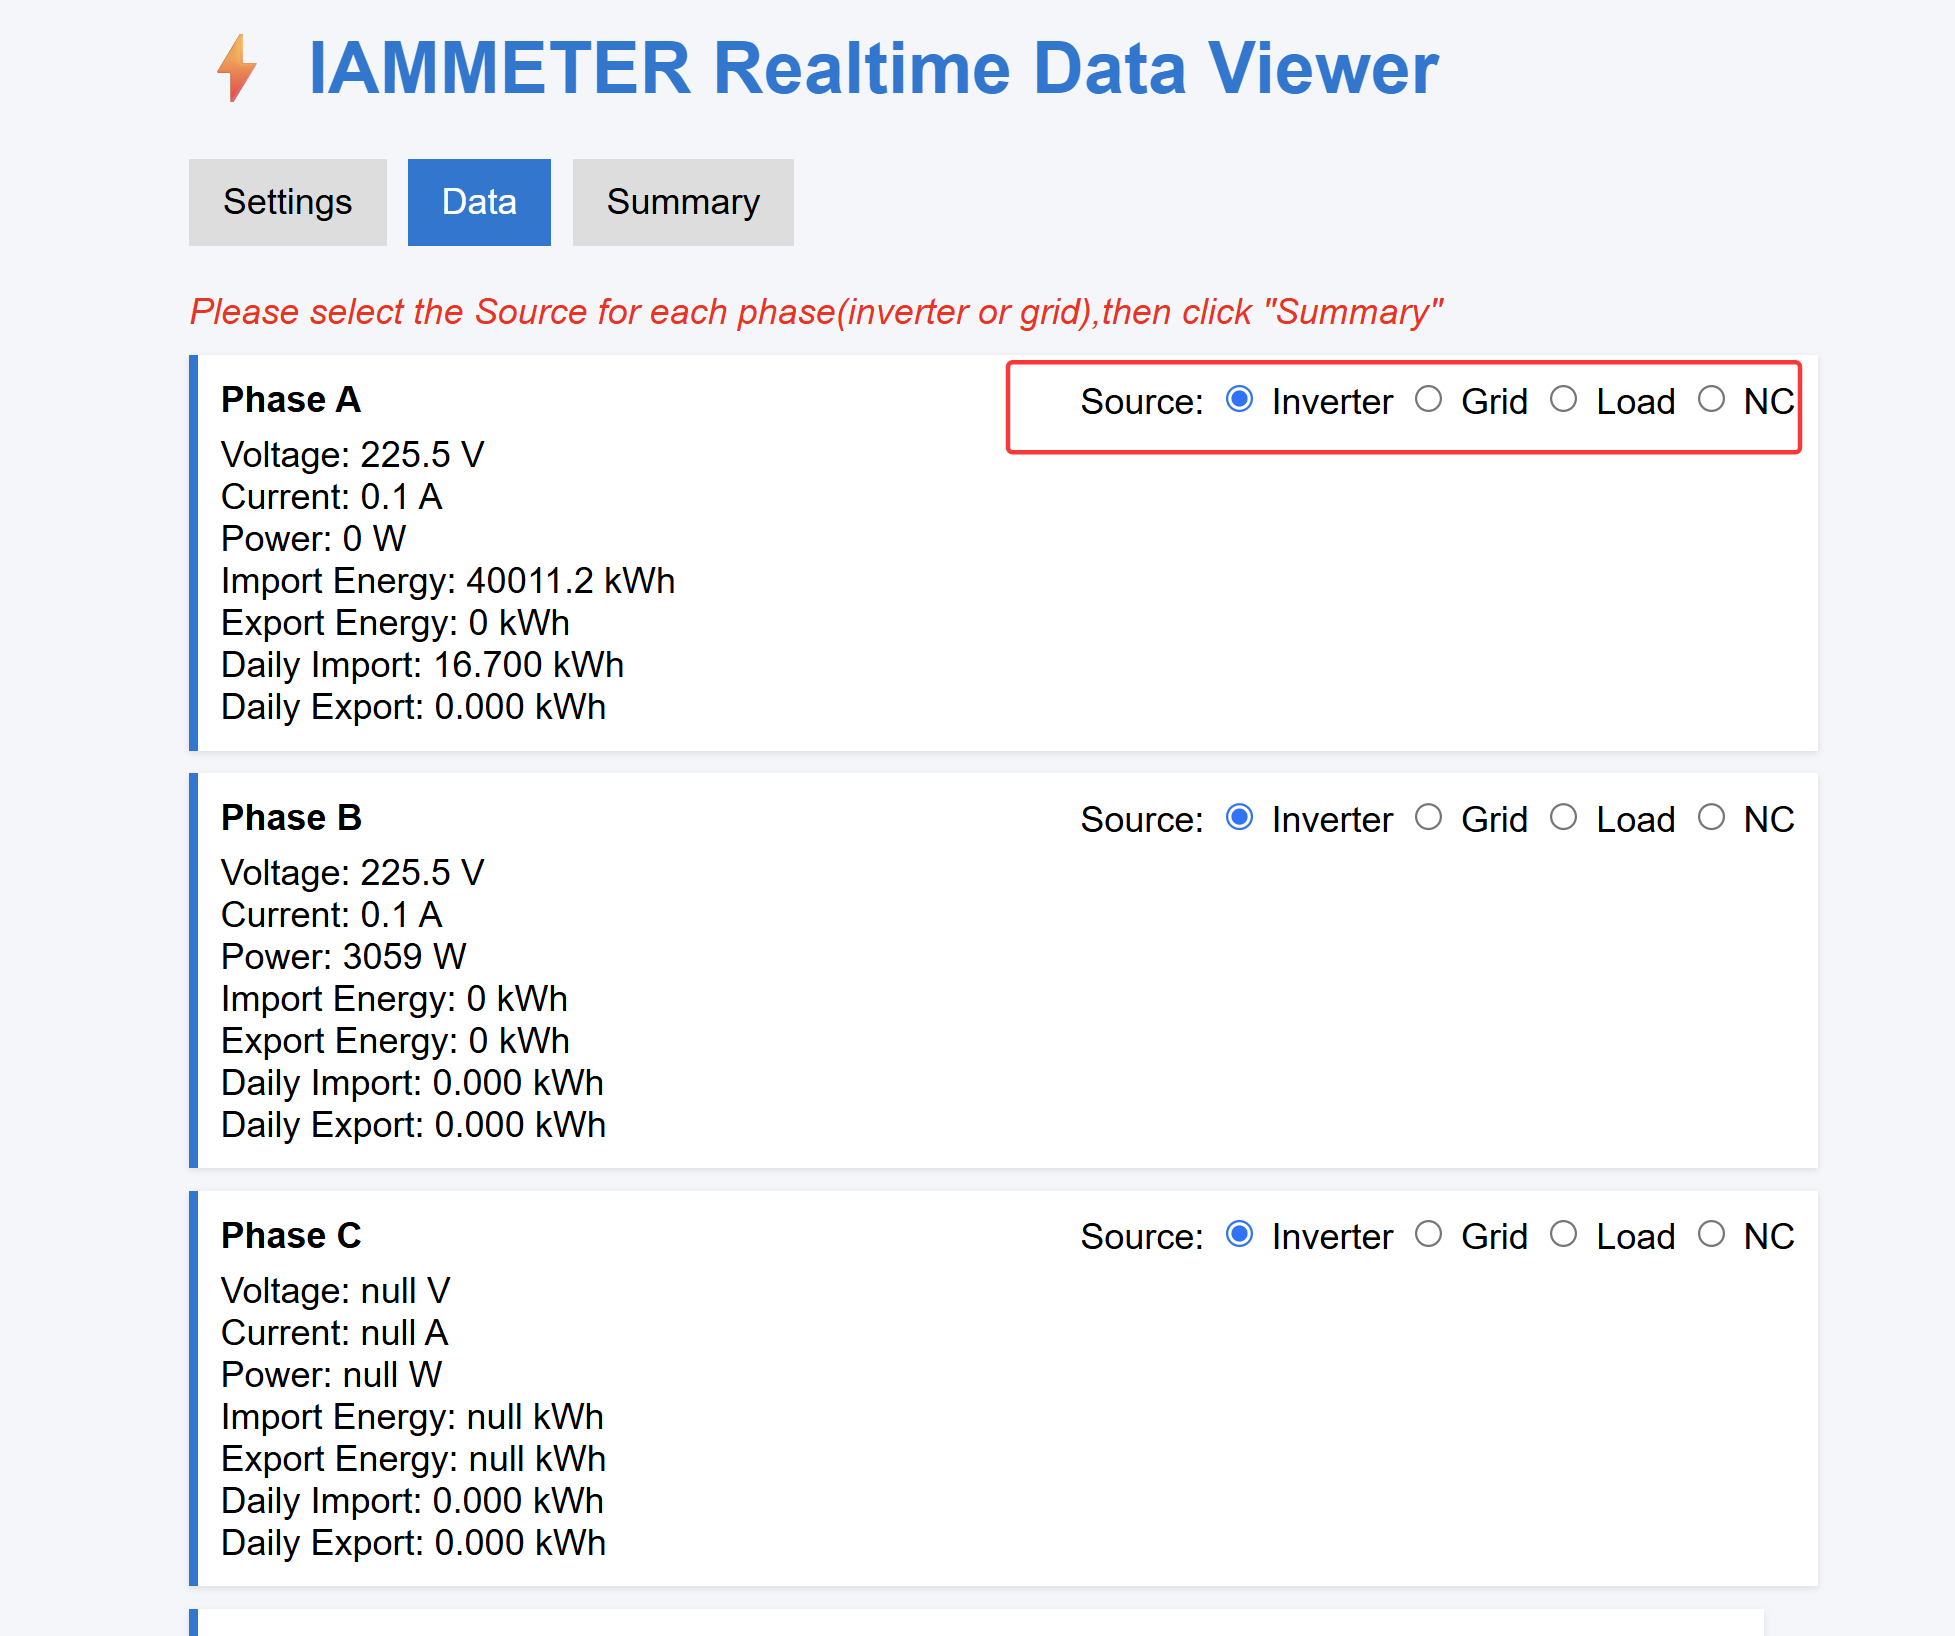1955x1636 pixels.
Task: Open the Settings tab
Action: 288,202
